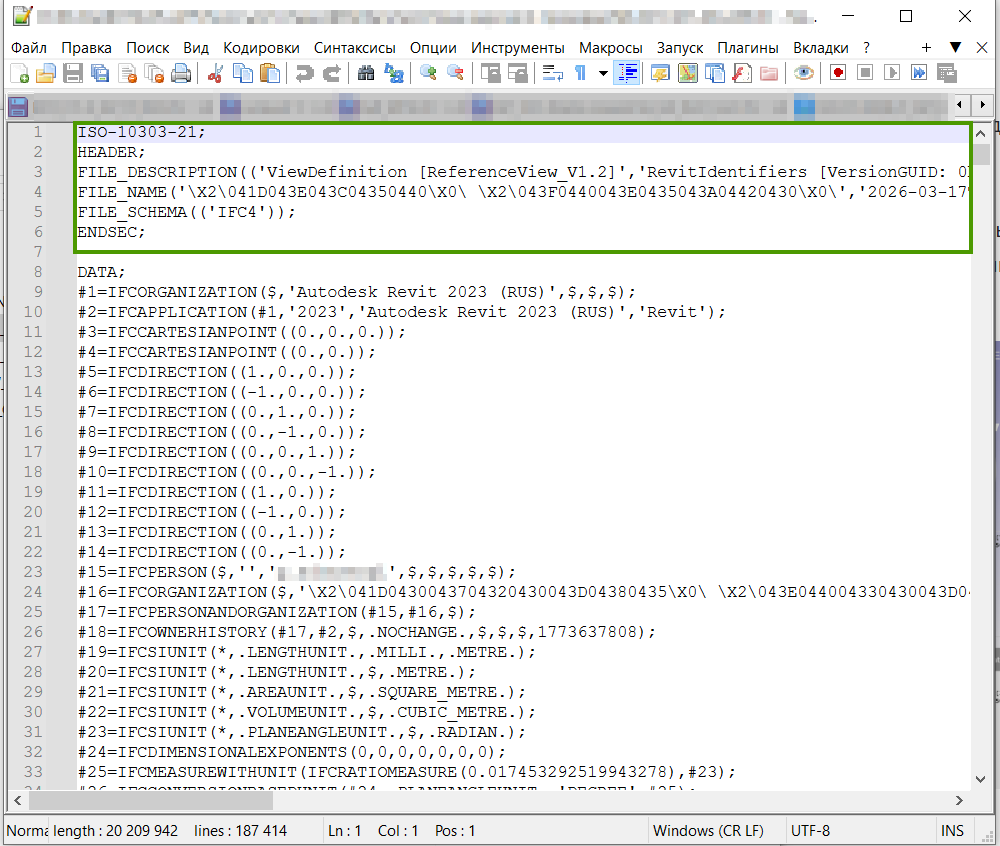Viewport: 1000px width, 846px height.
Task: Click the stop macro recording square
Action: 865,74
